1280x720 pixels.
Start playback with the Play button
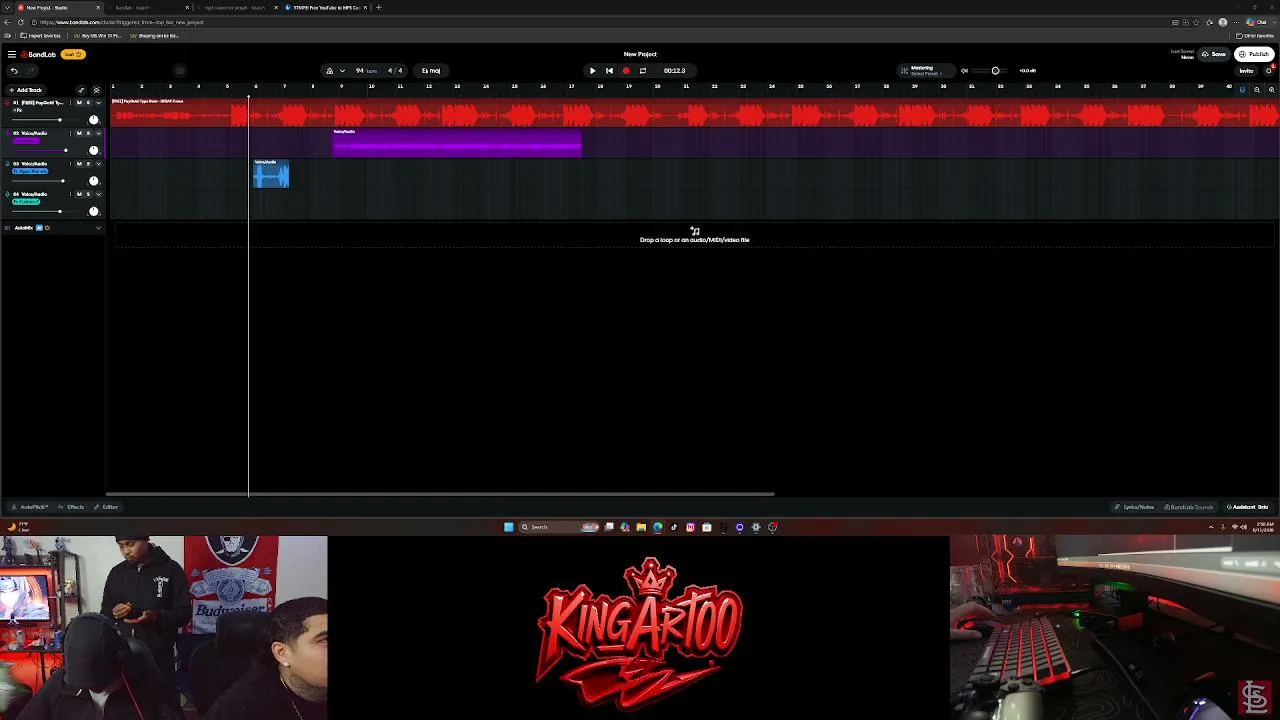[592, 71]
